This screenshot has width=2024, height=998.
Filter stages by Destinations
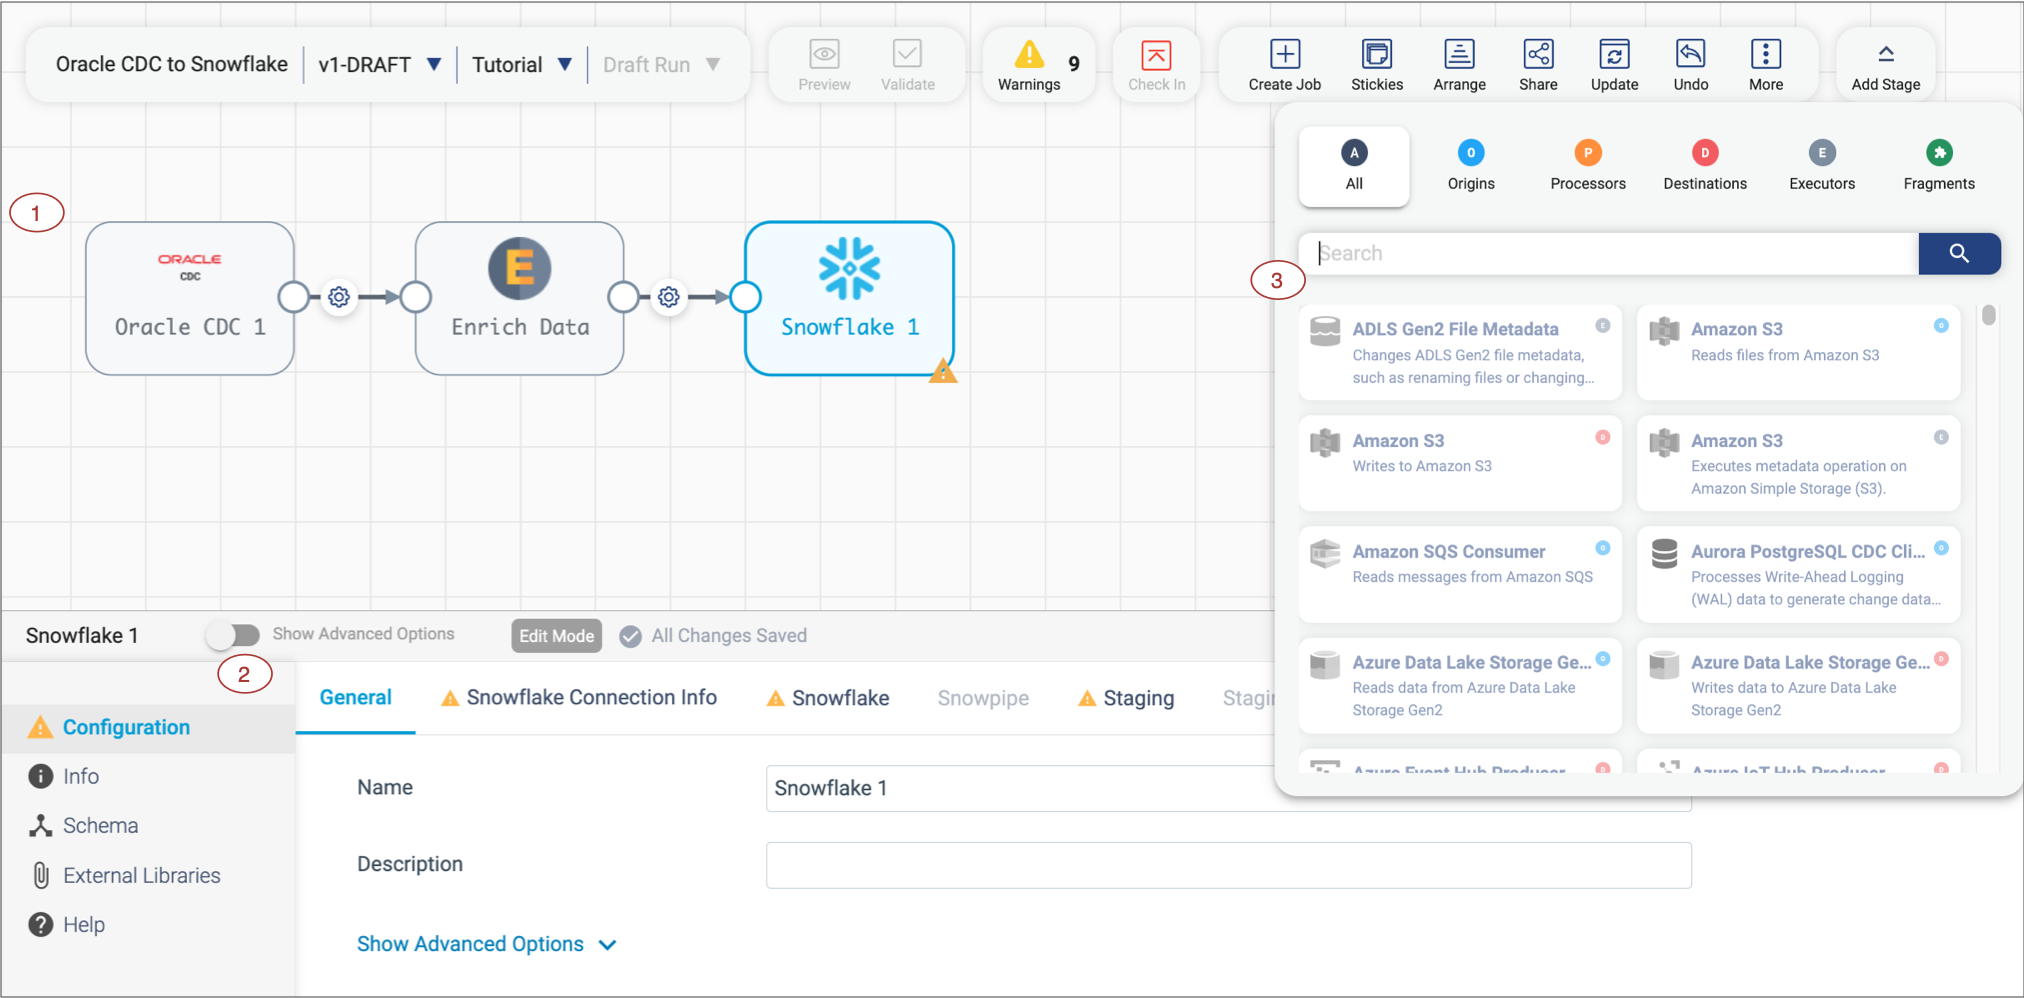click(1705, 165)
